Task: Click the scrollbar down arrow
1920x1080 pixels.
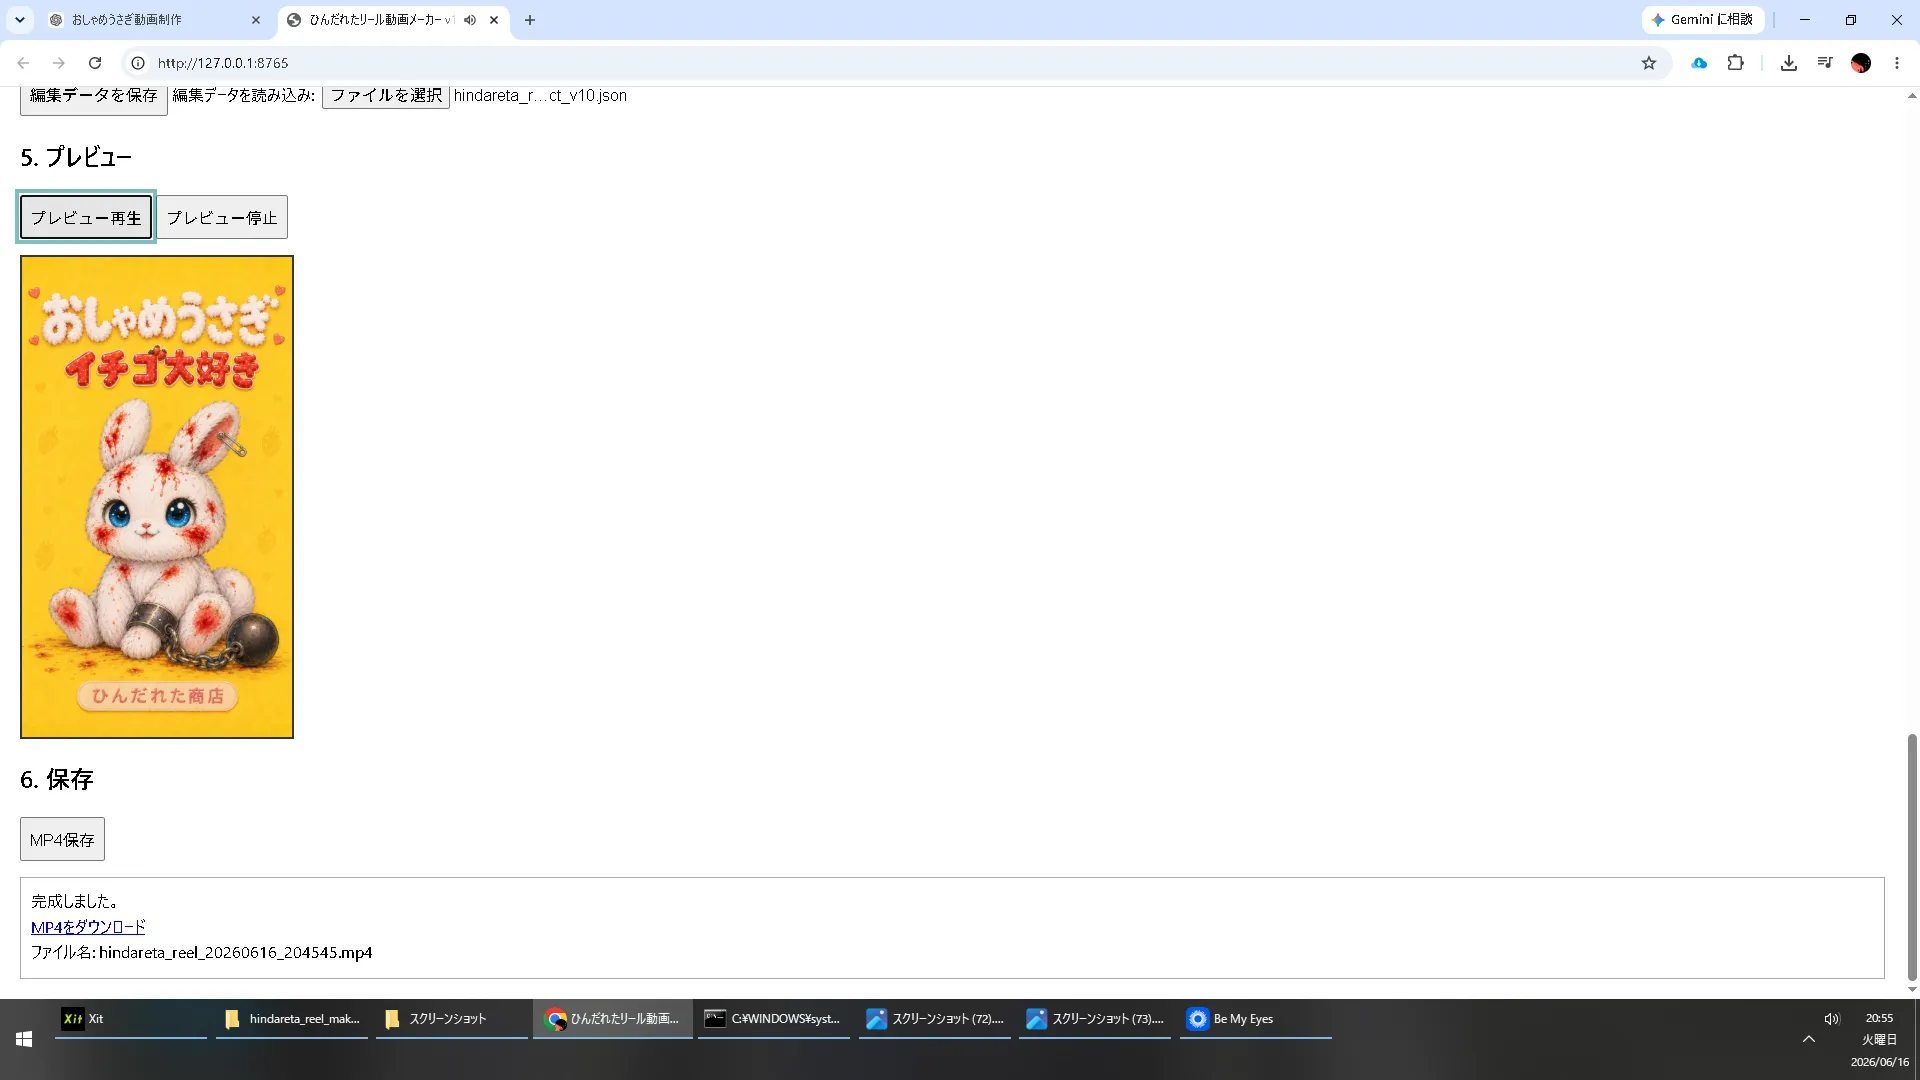Action: click(1912, 990)
